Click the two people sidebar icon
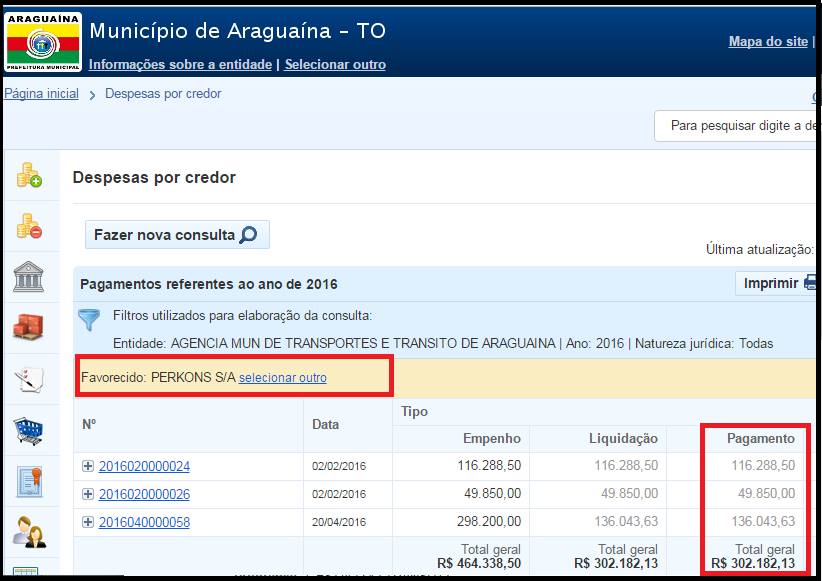 [29, 532]
